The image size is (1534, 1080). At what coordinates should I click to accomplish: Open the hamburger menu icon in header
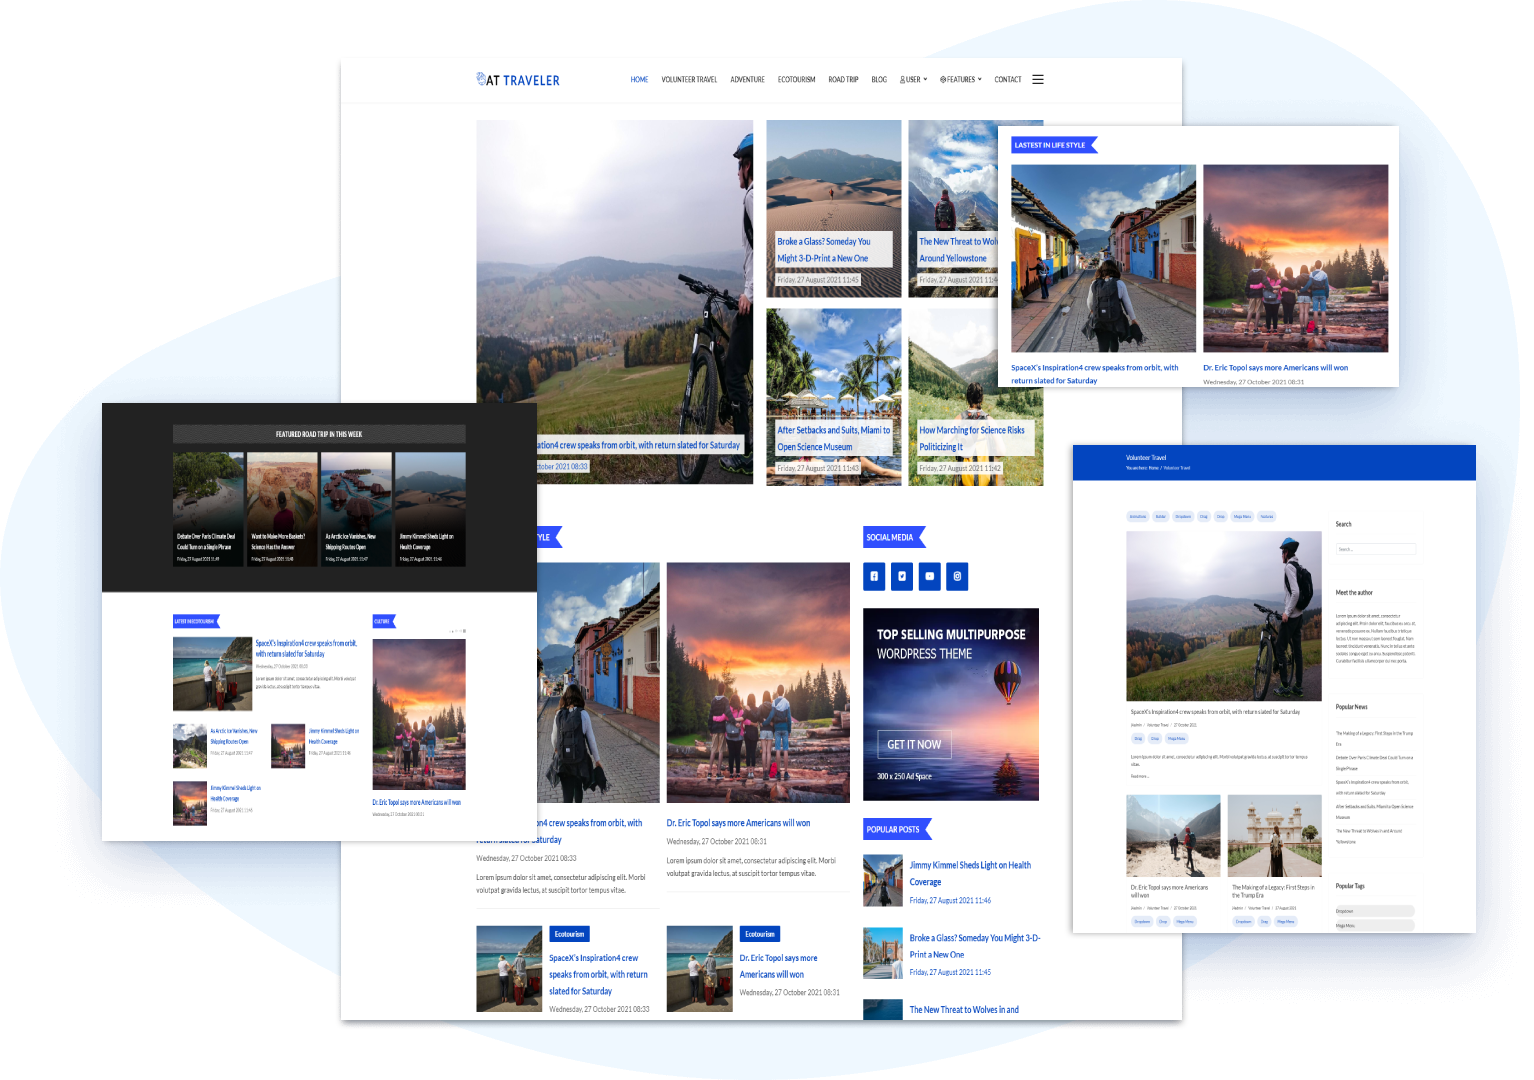coord(1038,80)
